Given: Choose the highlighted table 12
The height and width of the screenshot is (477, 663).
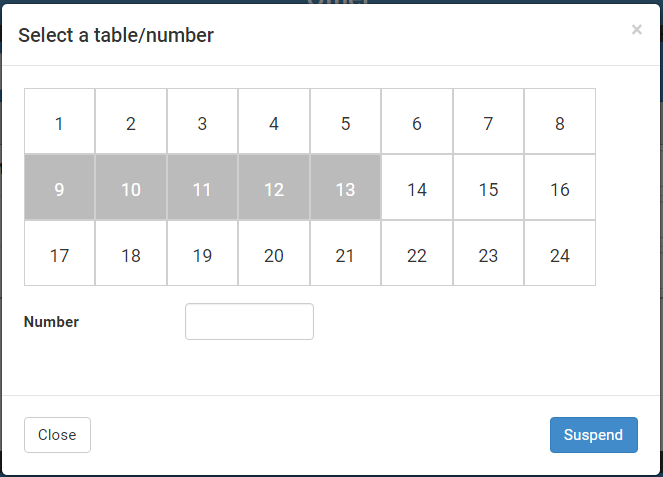Looking at the screenshot, I should (x=274, y=189).
